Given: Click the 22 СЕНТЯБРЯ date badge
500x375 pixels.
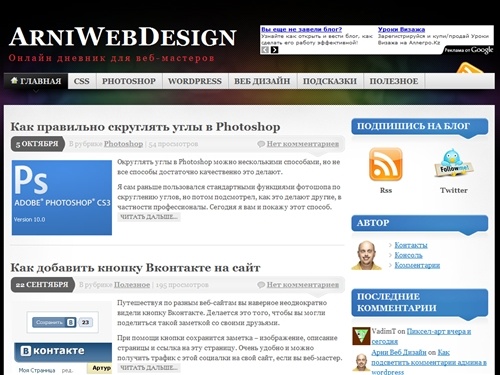Looking at the screenshot, I should click(42, 285).
